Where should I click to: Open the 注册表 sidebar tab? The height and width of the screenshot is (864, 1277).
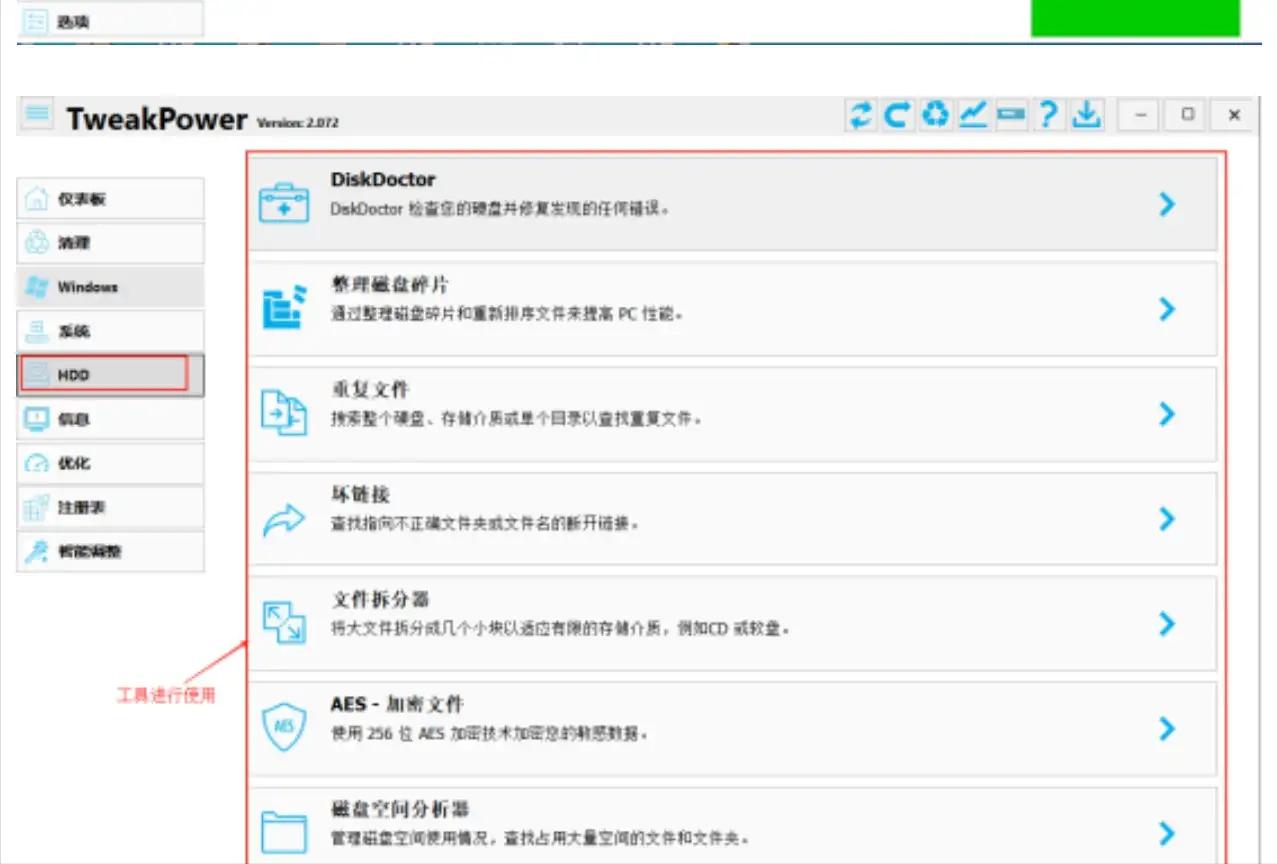pyautogui.click(x=111, y=507)
